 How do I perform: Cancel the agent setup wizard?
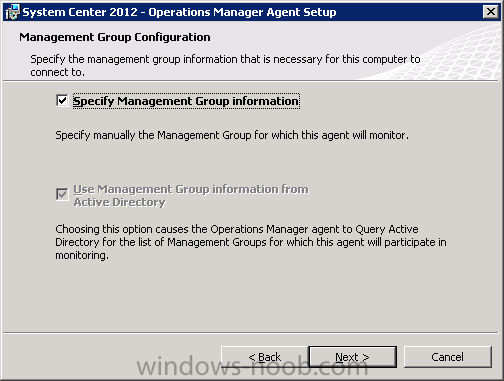click(x=448, y=357)
